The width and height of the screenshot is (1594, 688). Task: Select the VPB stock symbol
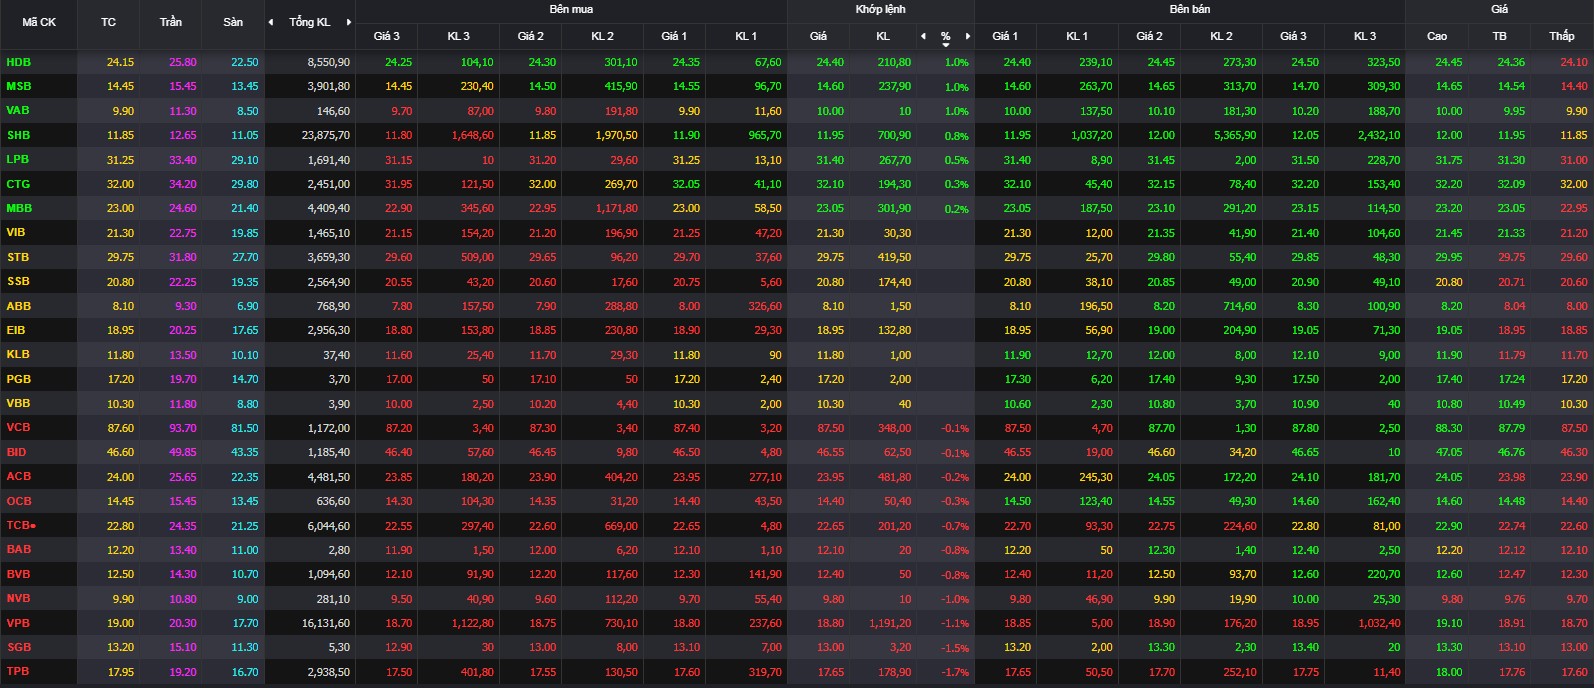[18, 623]
